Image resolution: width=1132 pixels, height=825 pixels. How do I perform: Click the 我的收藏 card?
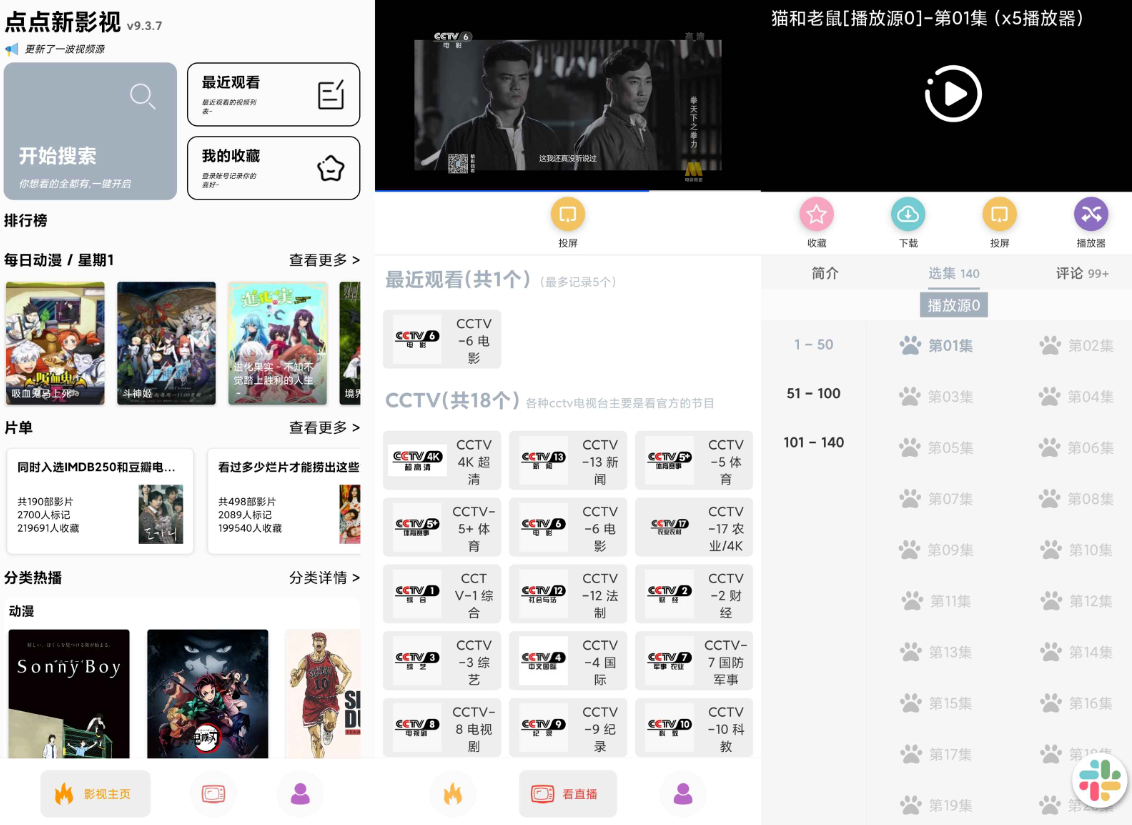[x=273, y=168]
